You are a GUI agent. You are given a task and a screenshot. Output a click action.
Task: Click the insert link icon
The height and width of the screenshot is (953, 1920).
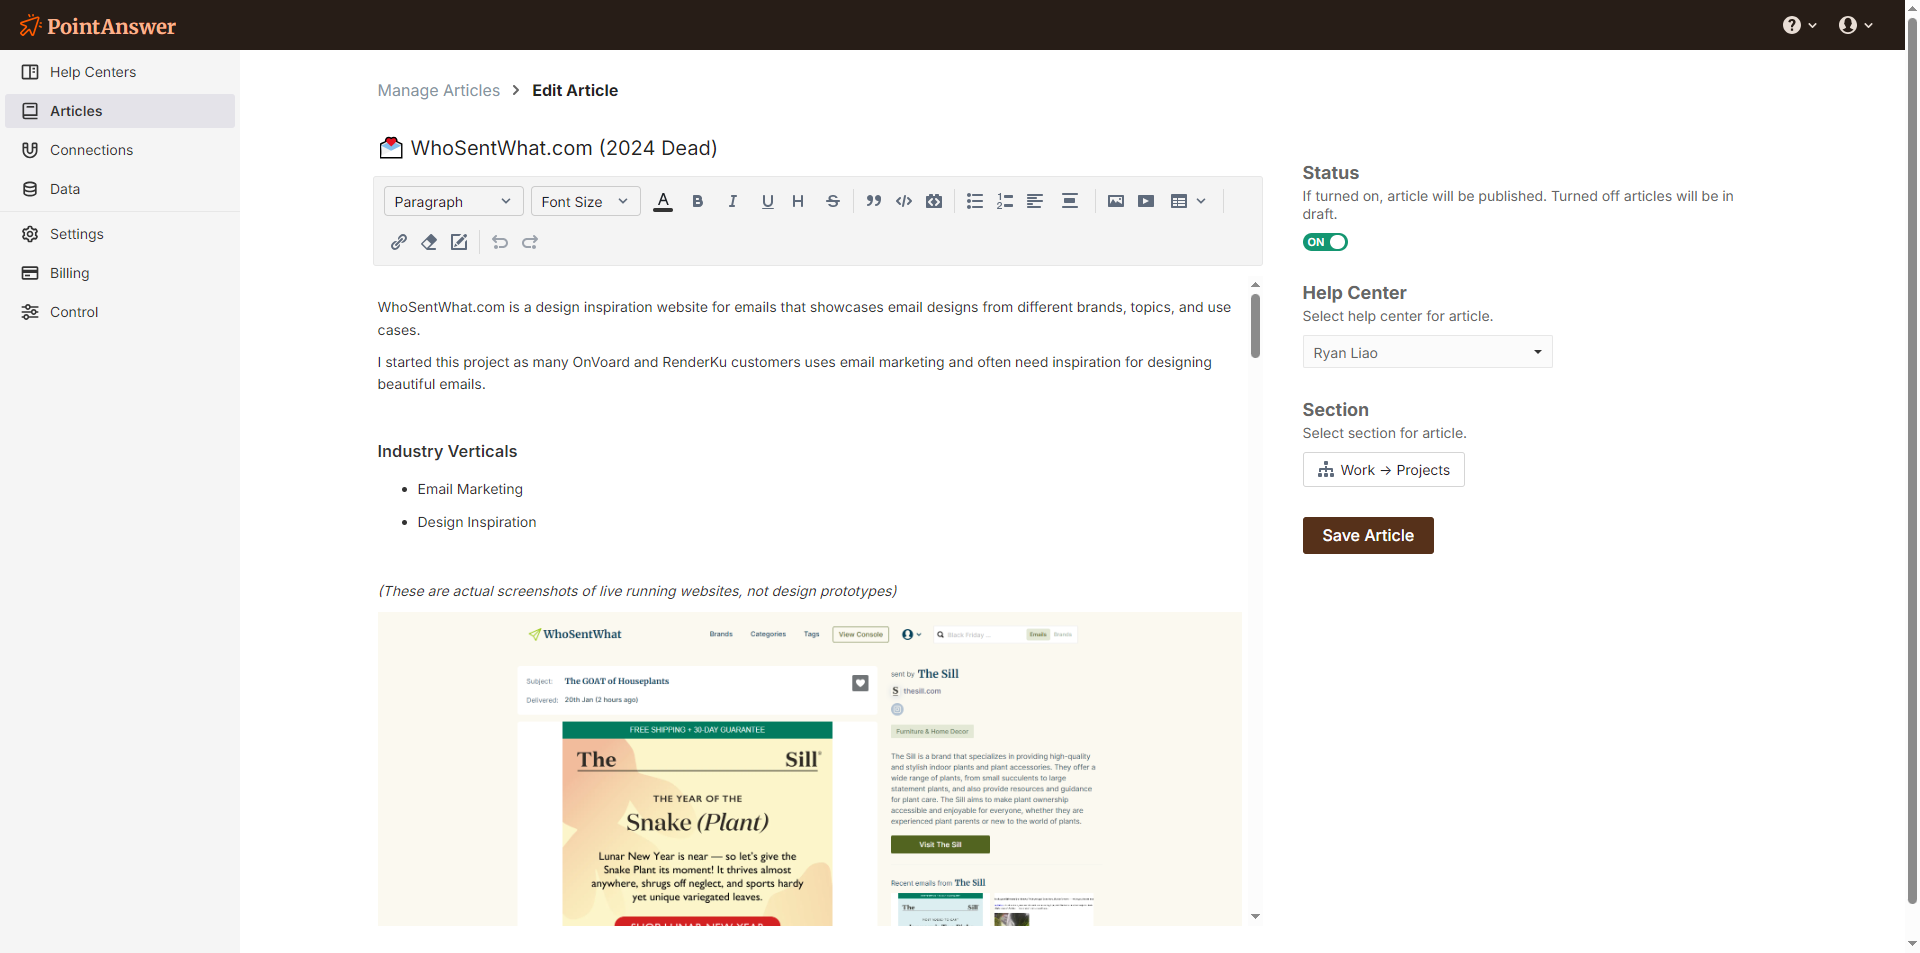pyautogui.click(x=399, y=242)
